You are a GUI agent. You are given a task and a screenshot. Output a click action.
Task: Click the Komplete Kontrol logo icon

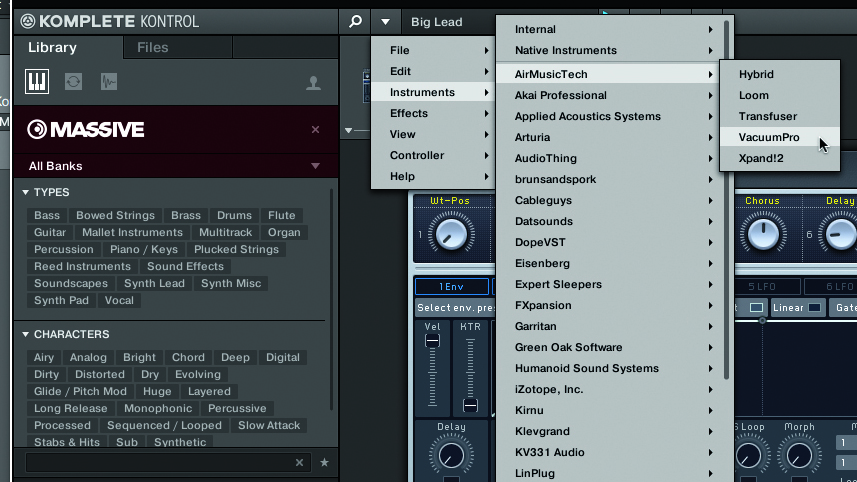(27, 21)
